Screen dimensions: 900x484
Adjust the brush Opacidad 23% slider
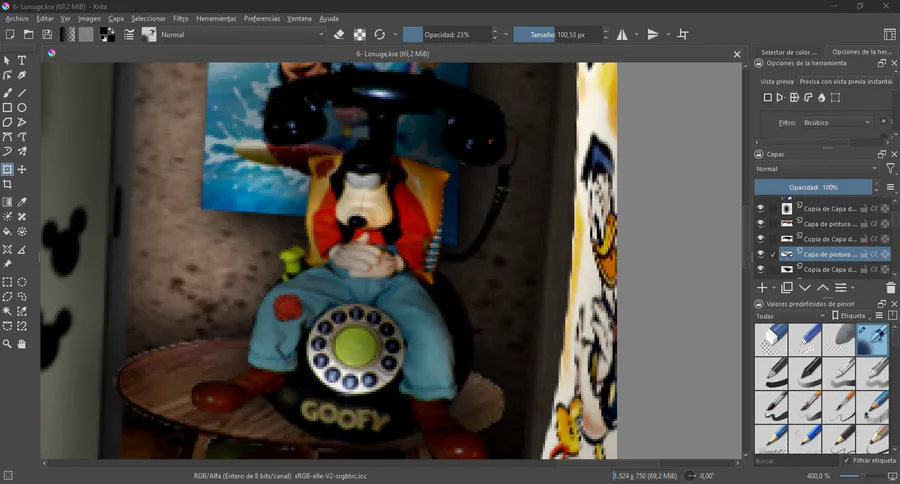tap(447, 34)
